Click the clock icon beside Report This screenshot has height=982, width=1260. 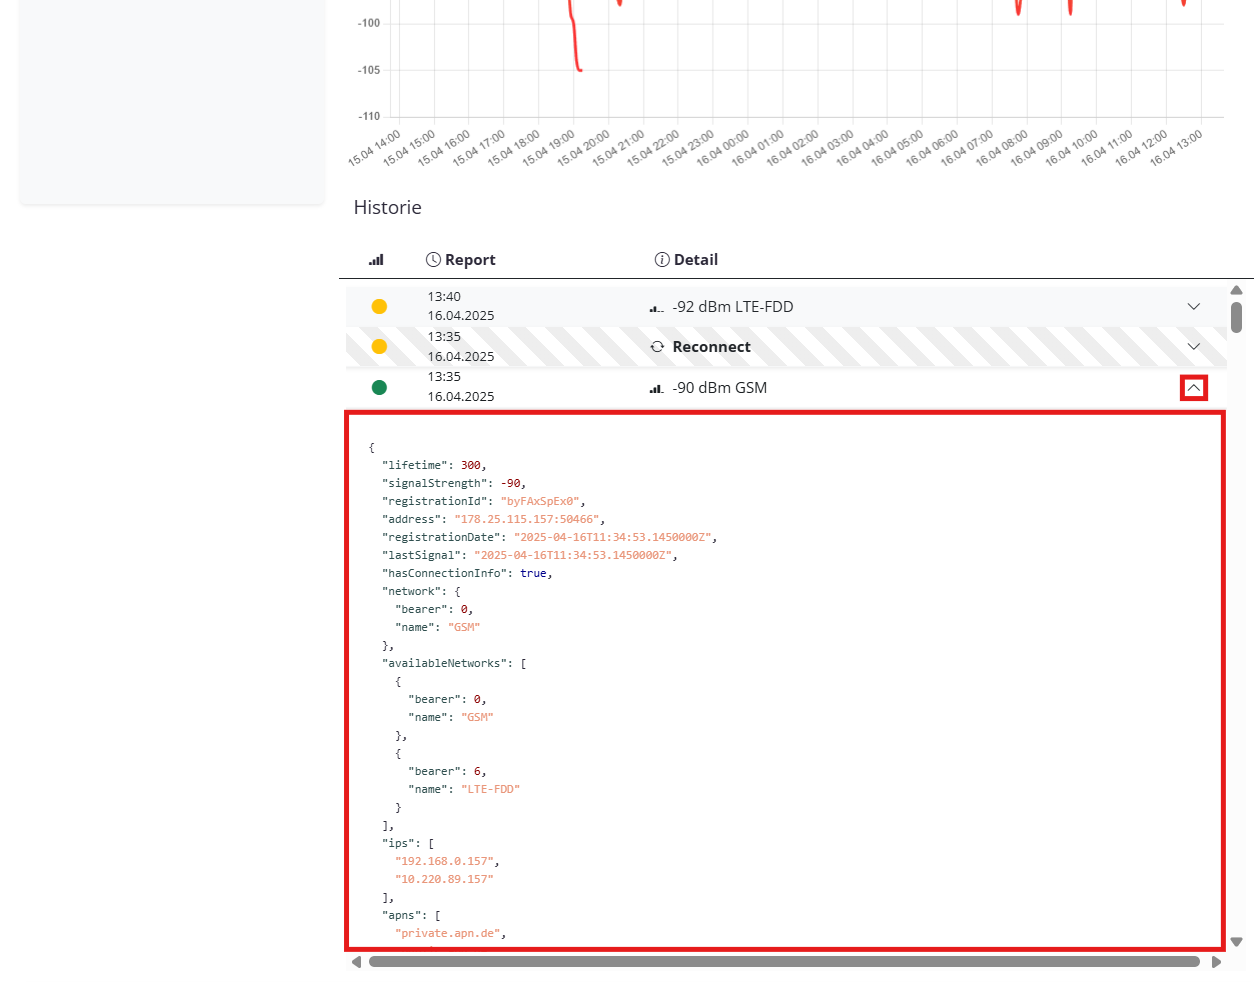[x=433, y=260]
